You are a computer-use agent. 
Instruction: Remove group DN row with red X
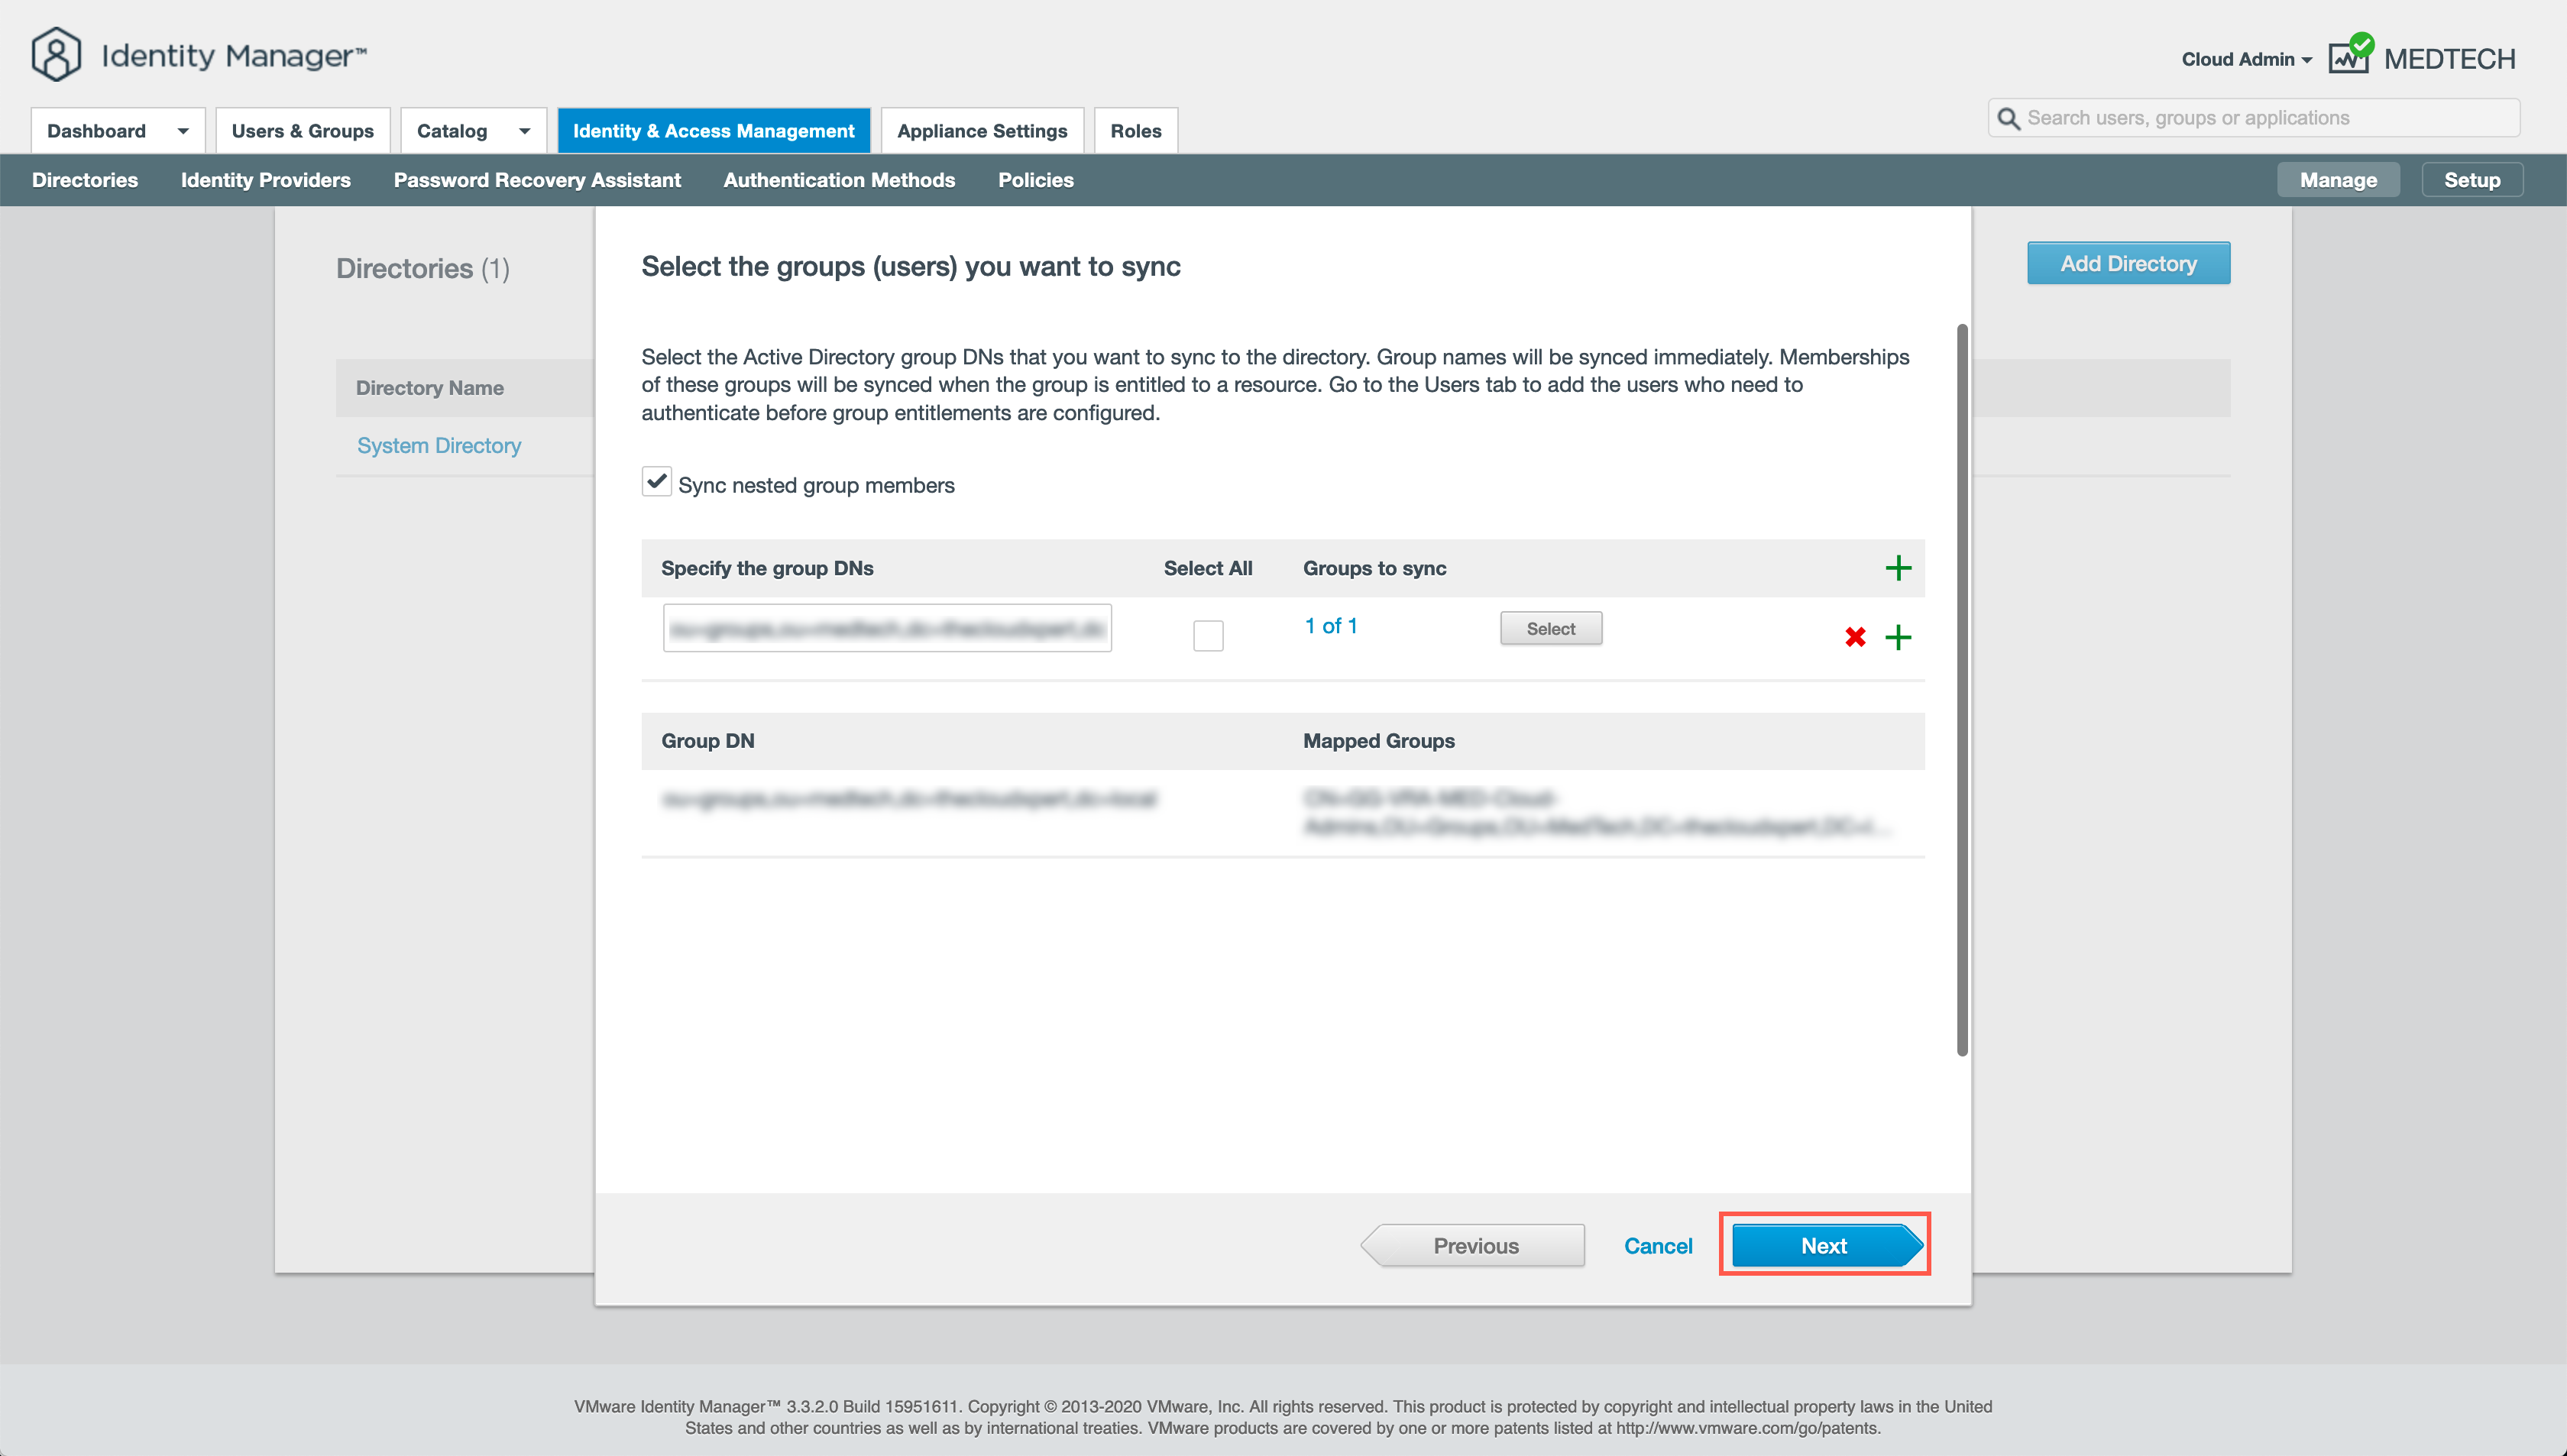(x=1855, y=637)
